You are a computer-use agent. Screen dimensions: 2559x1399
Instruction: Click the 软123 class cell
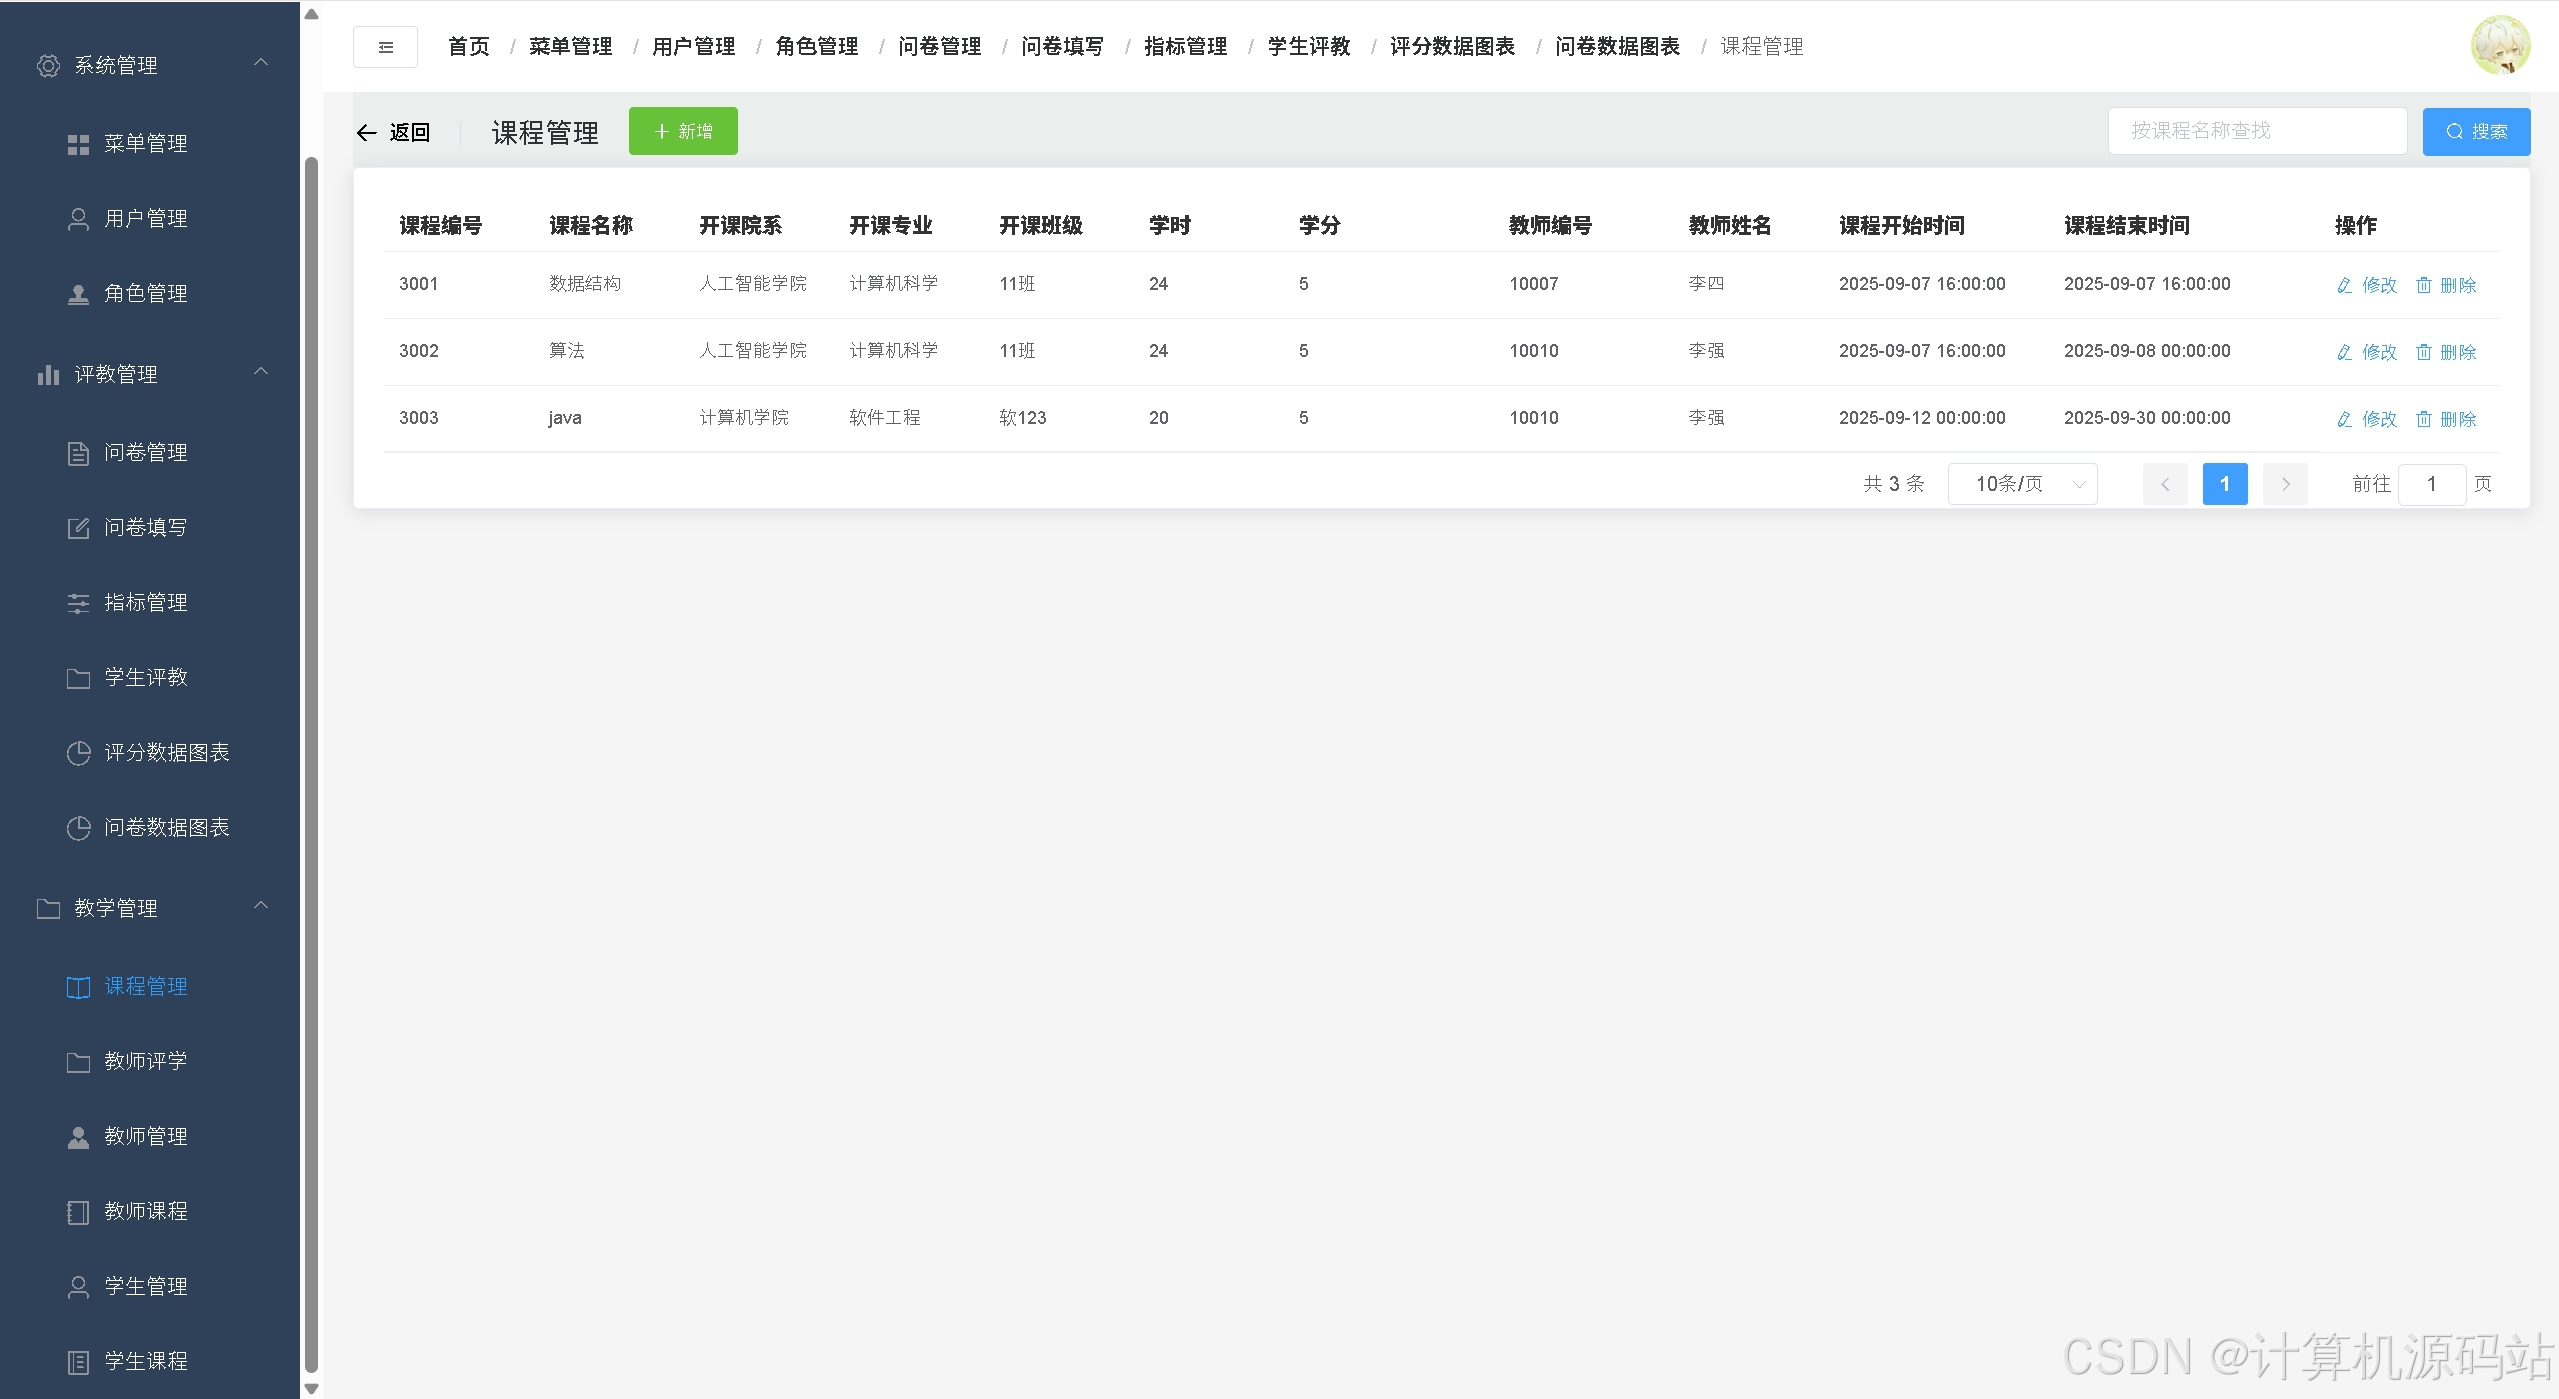(x=1022, y=418)
